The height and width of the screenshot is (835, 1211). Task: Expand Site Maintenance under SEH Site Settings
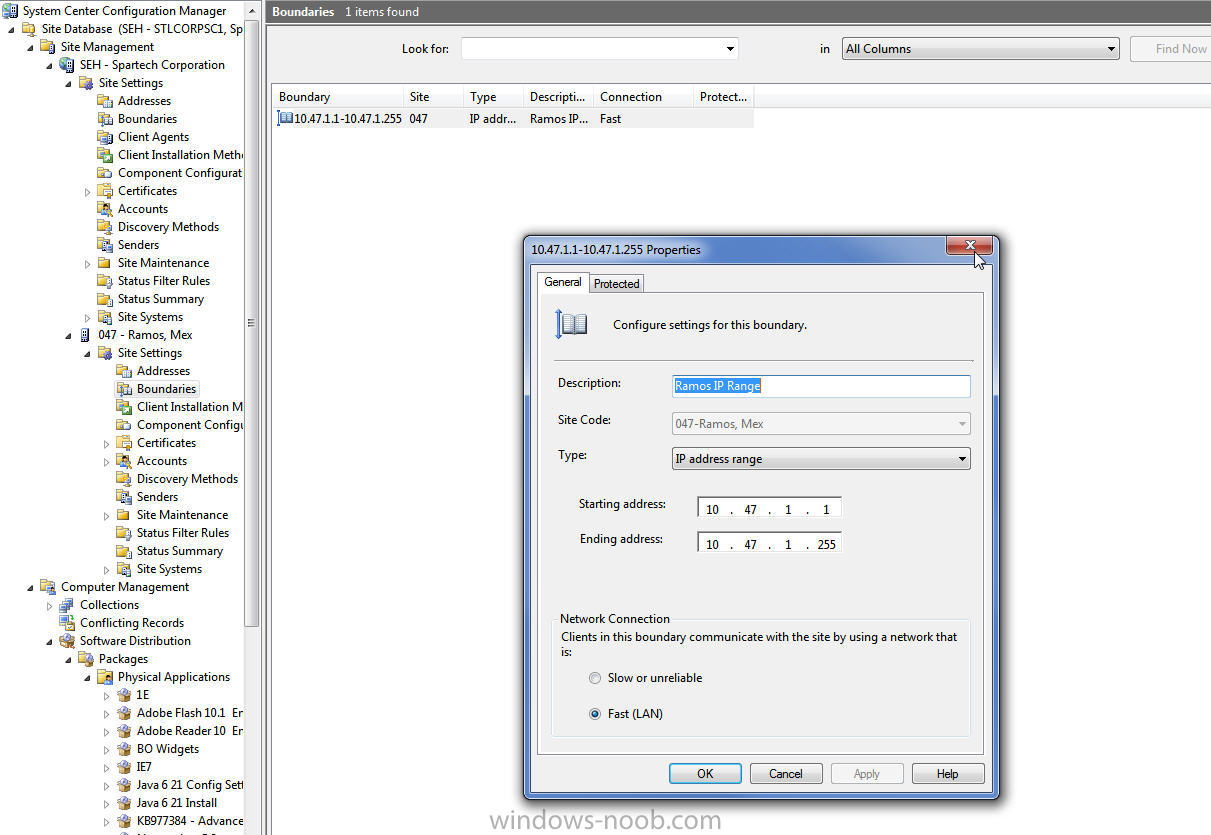click(87, 263)
